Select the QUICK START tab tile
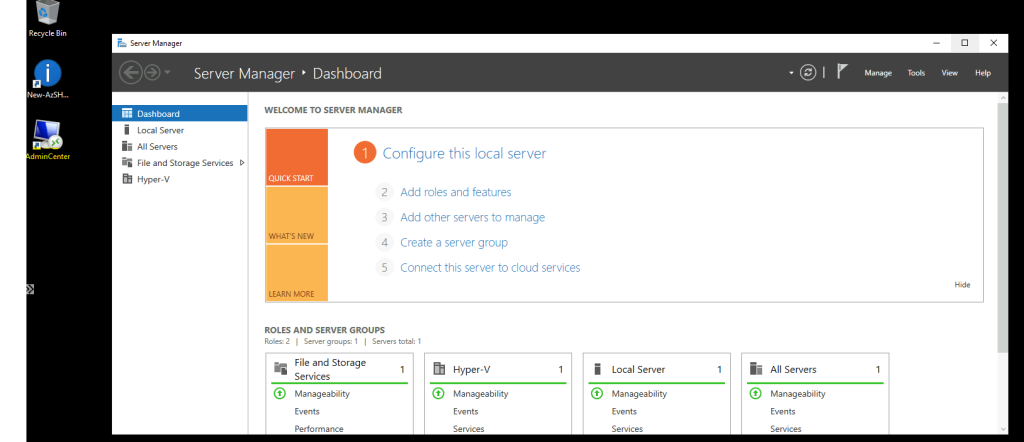Image resolution: width=1024 pixels, height=442 pixels. coord(297,157)
